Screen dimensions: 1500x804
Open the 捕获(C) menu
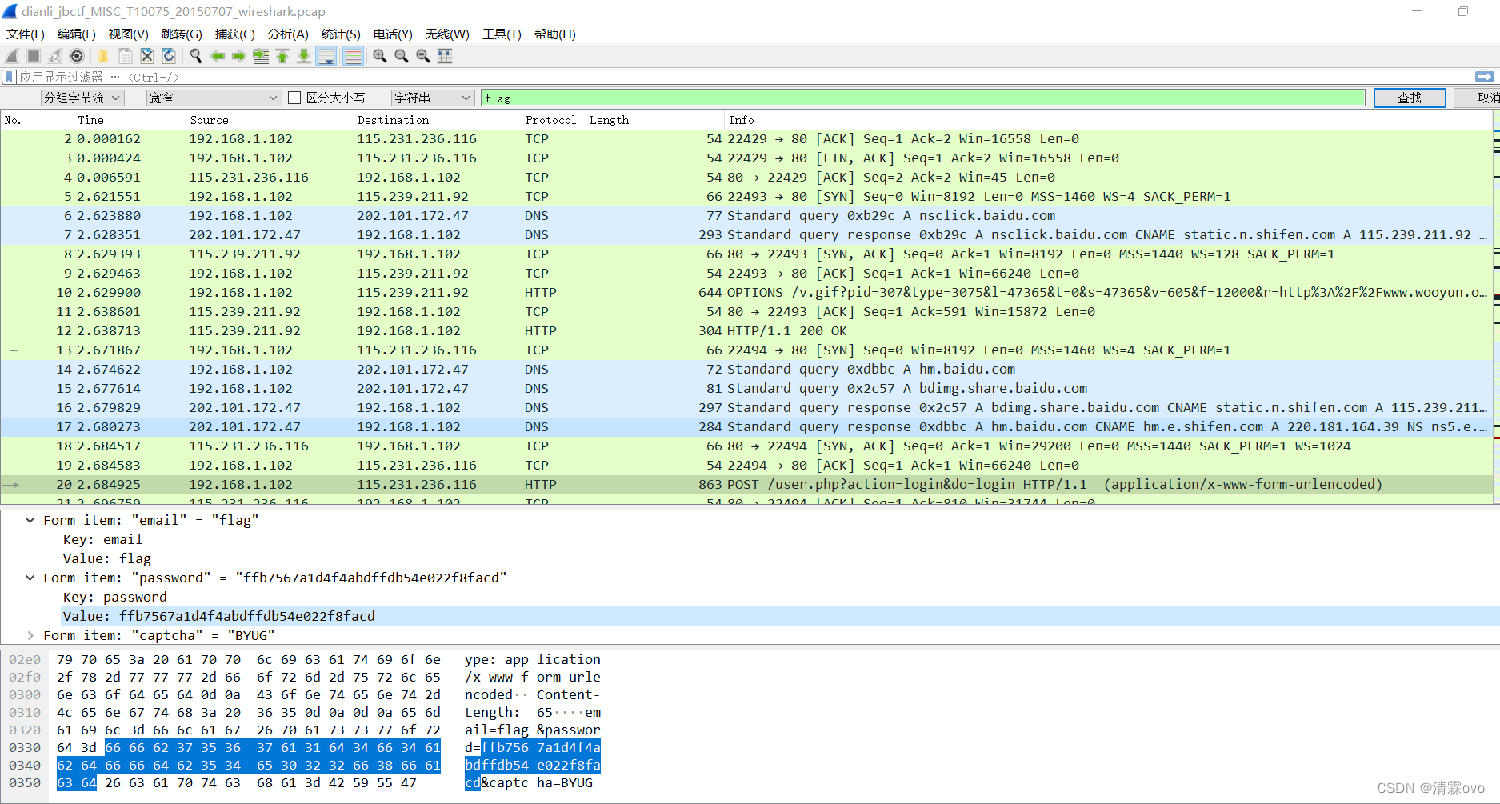[x=234, y=34]
